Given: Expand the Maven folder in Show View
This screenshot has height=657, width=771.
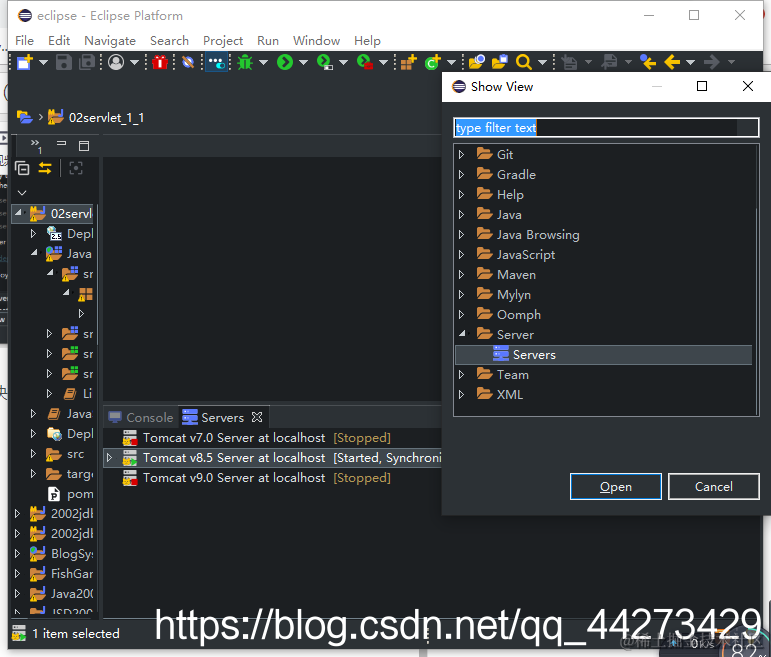Looking at the screenshot, I should 461,274.
